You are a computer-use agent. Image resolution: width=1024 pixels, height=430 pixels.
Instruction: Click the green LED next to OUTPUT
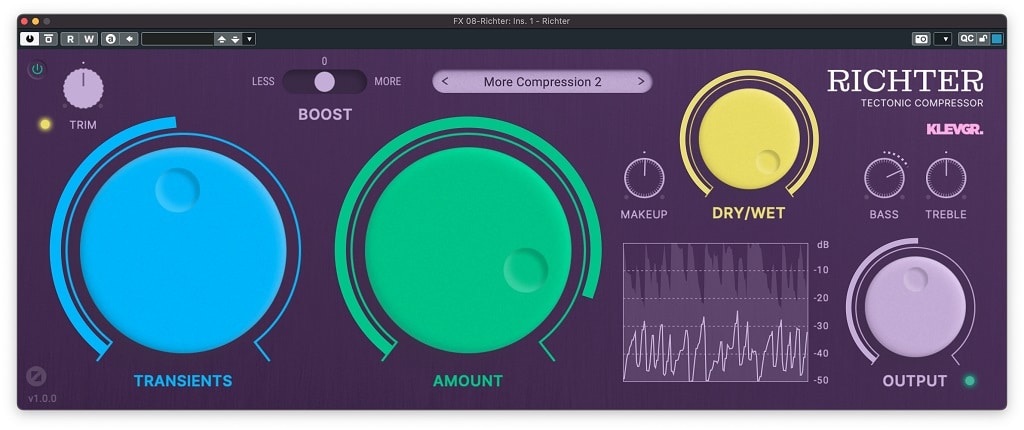(x=970, y=381)
